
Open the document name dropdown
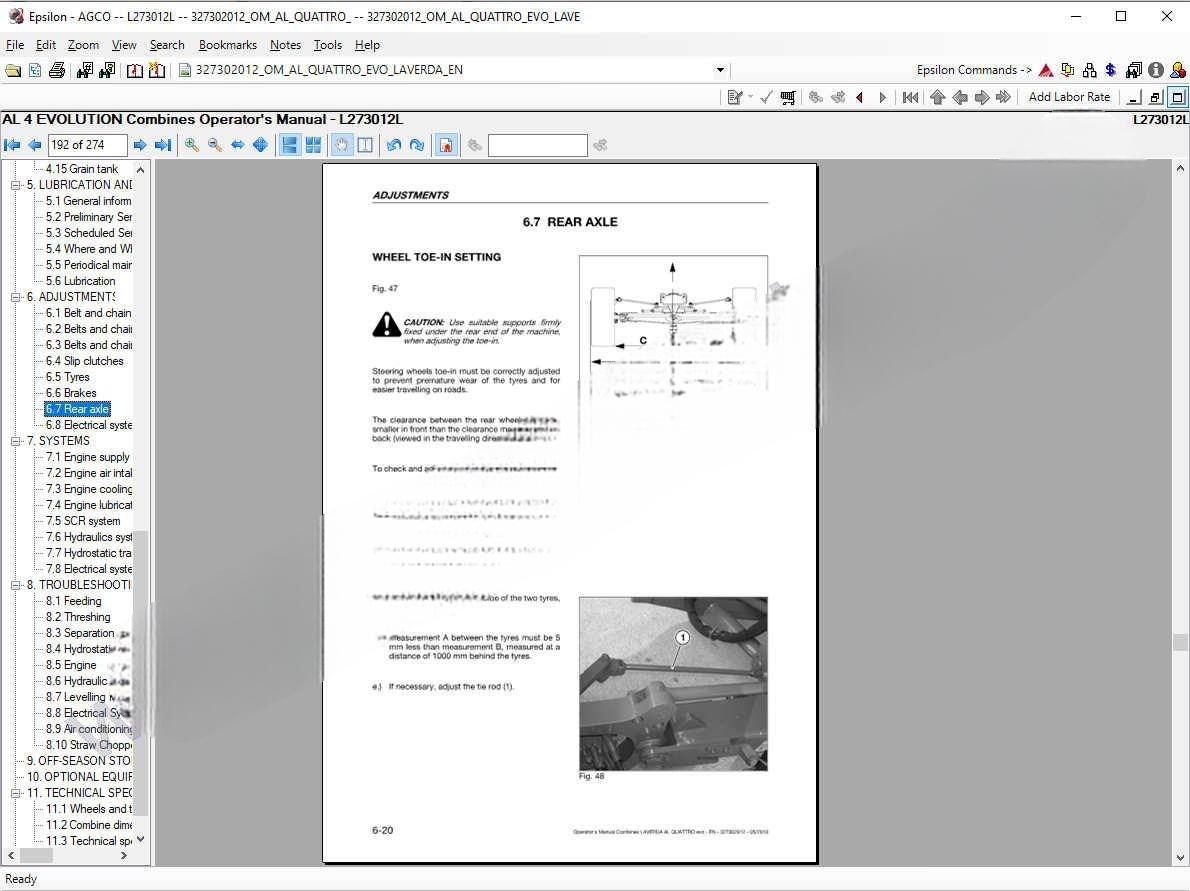(720, 70)
